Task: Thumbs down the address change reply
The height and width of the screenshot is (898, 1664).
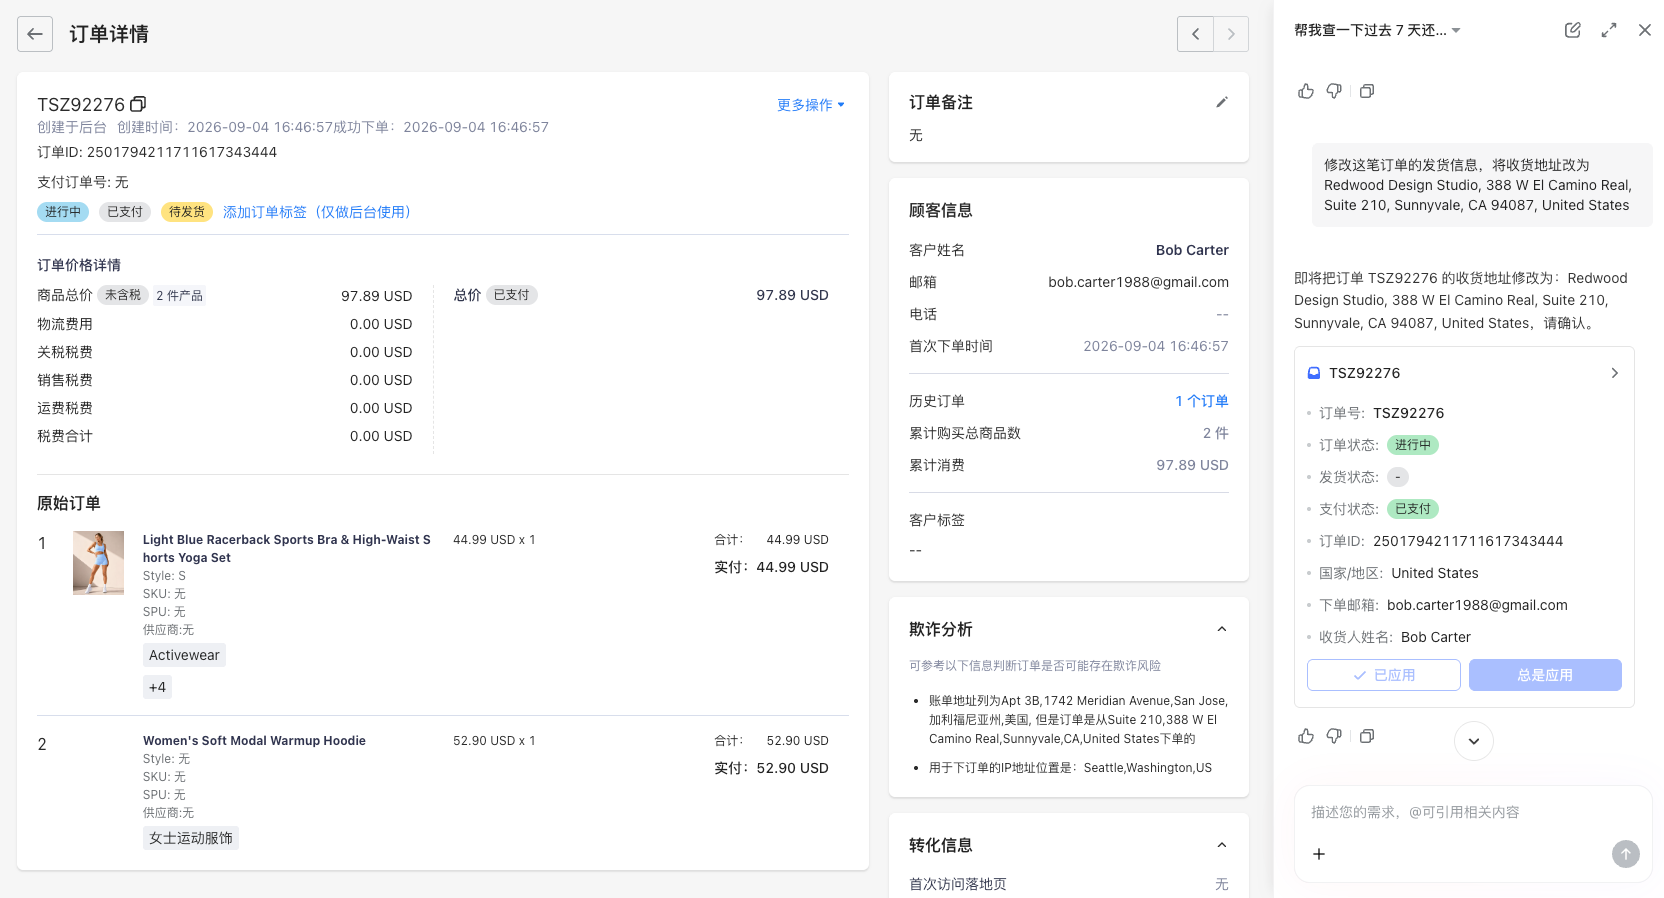Action: tap(1334, 736)
